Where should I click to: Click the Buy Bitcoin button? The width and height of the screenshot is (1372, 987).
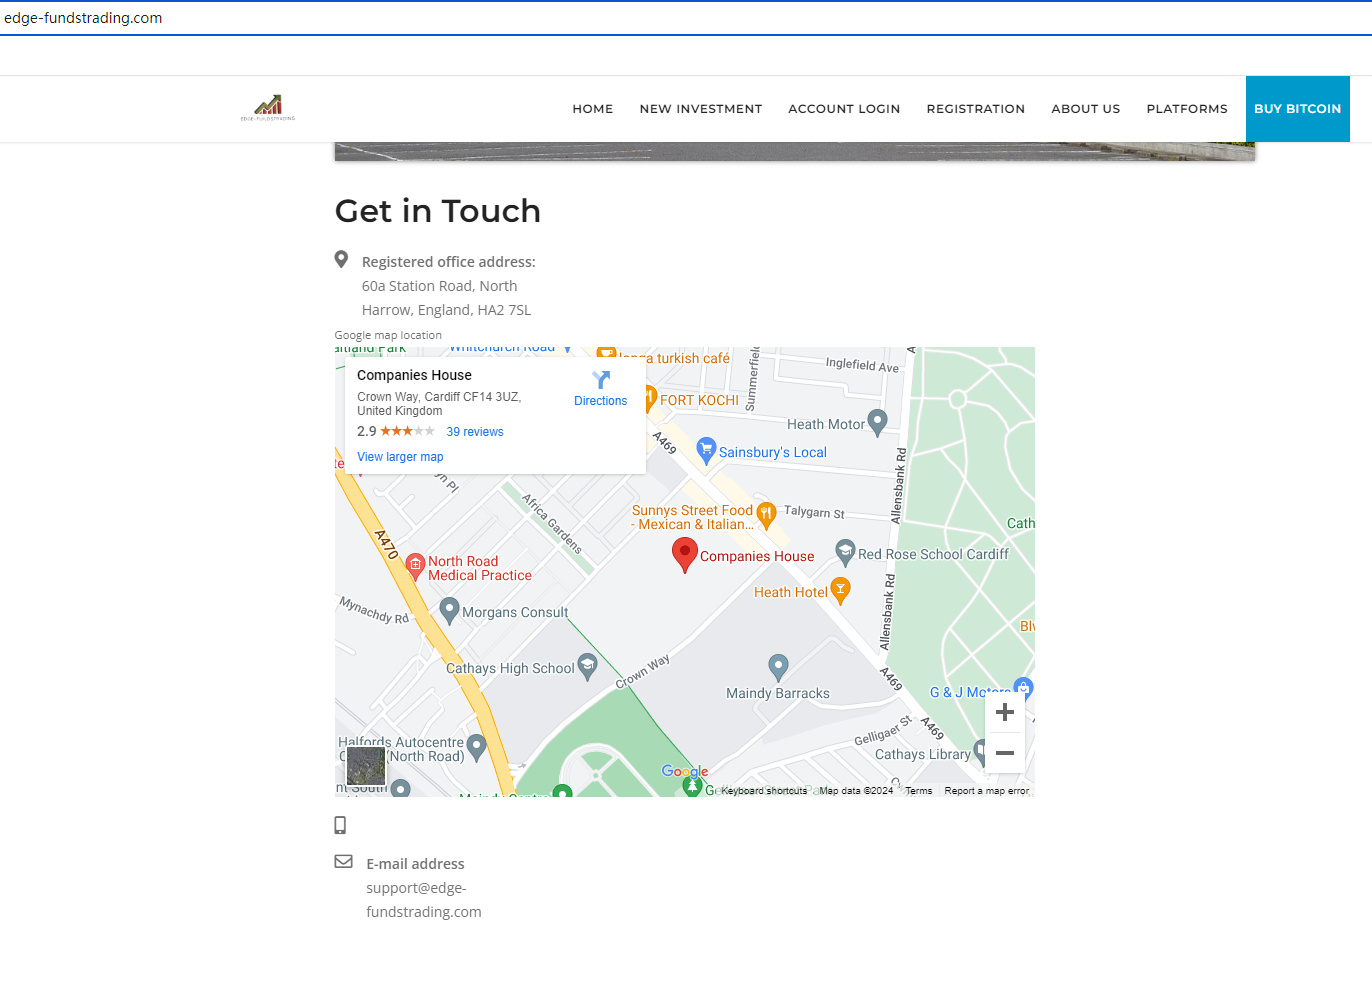click(1298, 109)
